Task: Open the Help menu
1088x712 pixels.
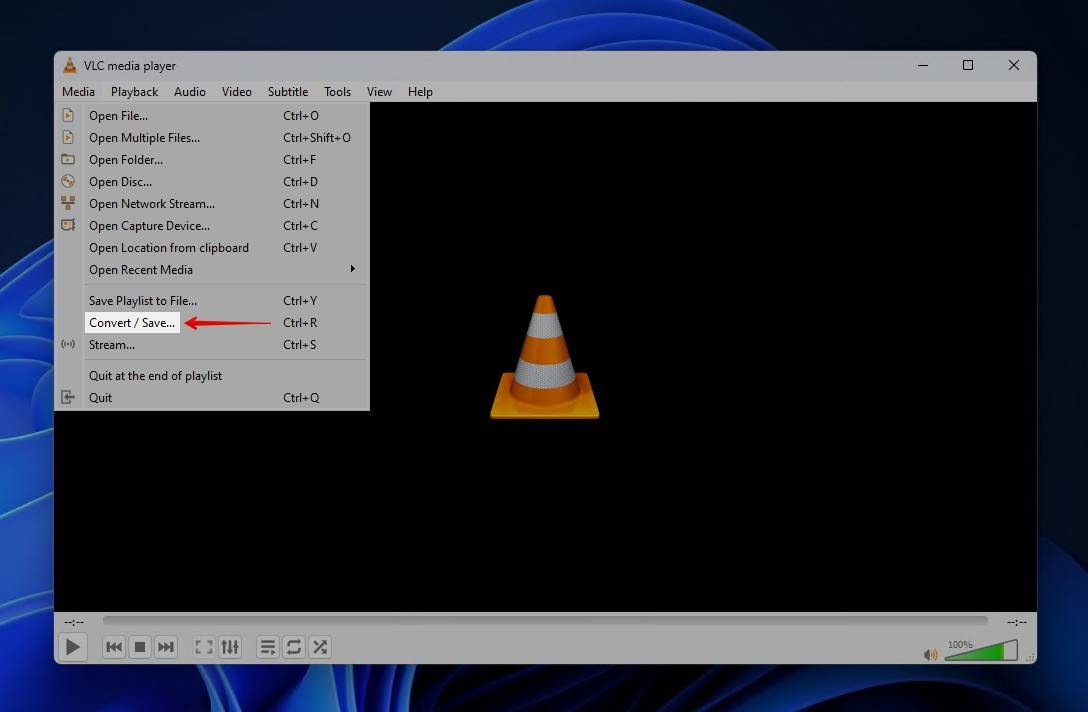Action: tap(420, 92)
